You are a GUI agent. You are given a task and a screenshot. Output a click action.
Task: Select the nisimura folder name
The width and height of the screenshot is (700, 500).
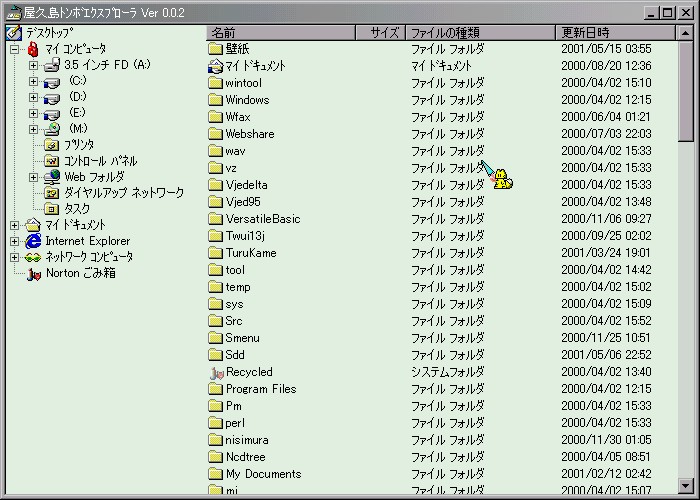247,440
